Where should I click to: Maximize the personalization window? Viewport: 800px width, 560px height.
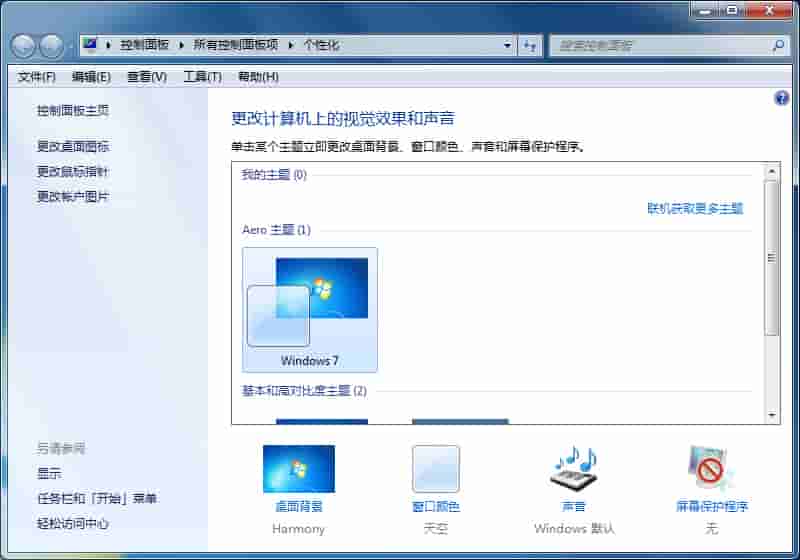732,10
